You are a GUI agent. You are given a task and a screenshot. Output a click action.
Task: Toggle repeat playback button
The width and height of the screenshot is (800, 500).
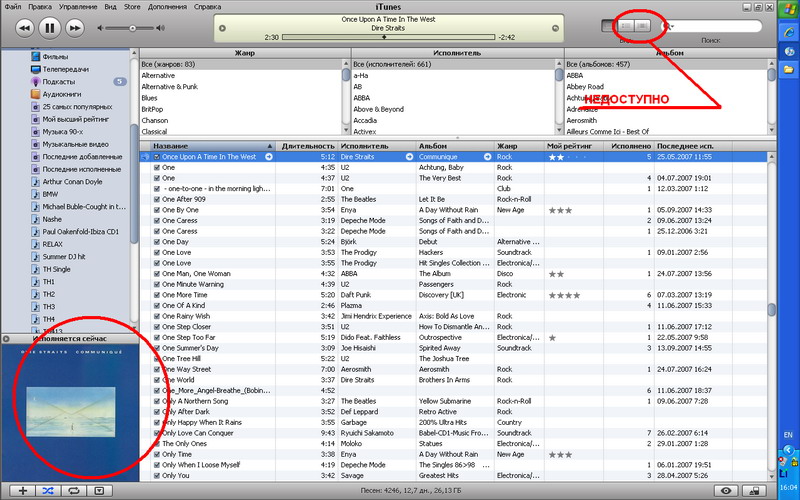coord(74,490)
